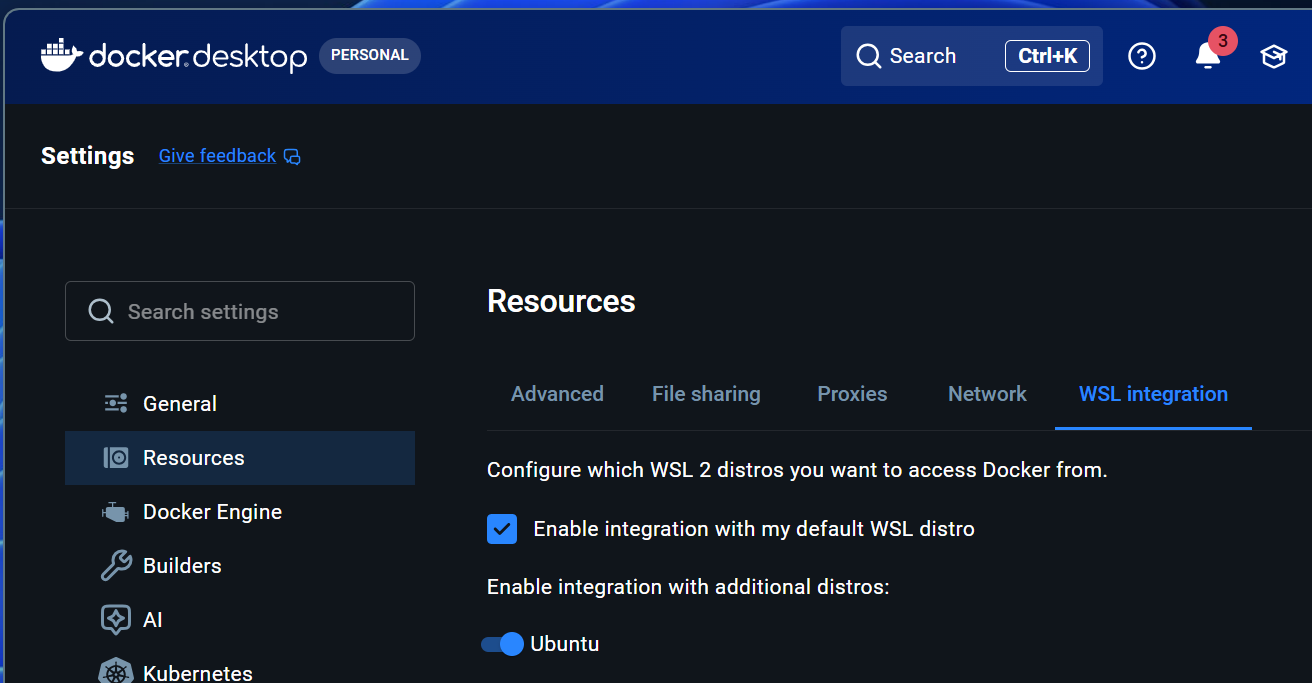Screen dimensions: 1312x683
Task: Toggle off Ubuntu distro integration
Action: click(x=502, y=644)
